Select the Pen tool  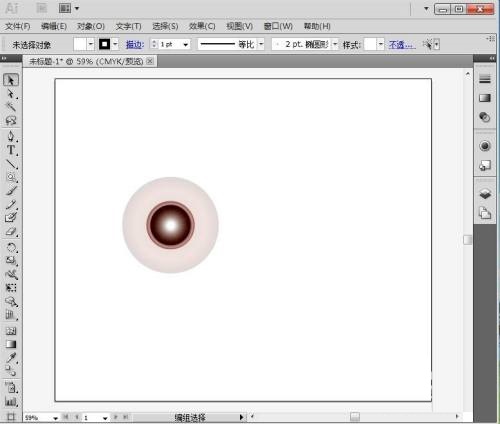tap(11, 136)
